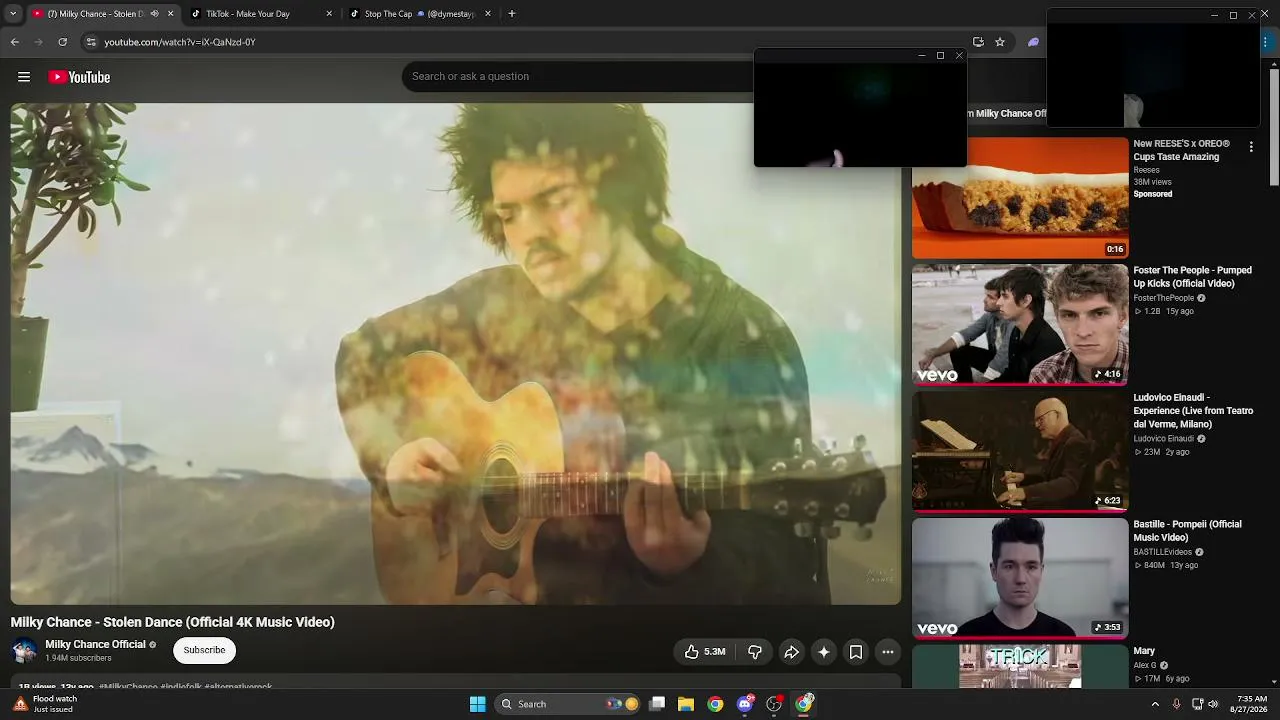Click the install app icon in address bar
The width and height of the screenshot is (1280, 720).
point(978,42)
